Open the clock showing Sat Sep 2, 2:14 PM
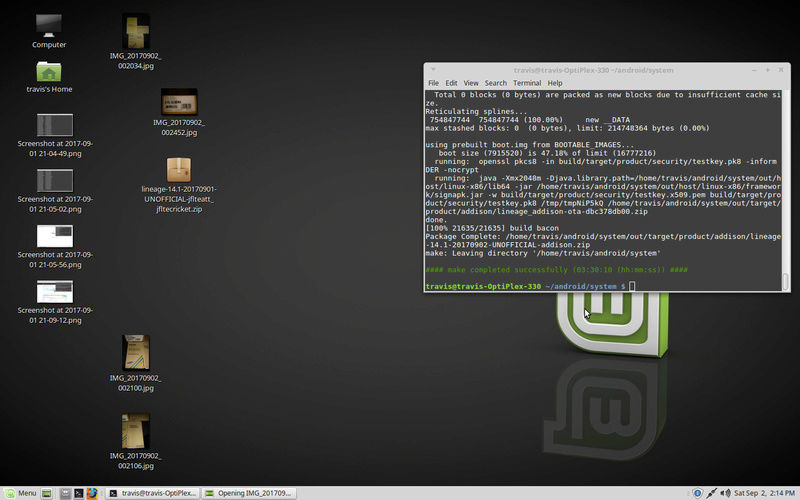800x500 pixels. point(764,493)
